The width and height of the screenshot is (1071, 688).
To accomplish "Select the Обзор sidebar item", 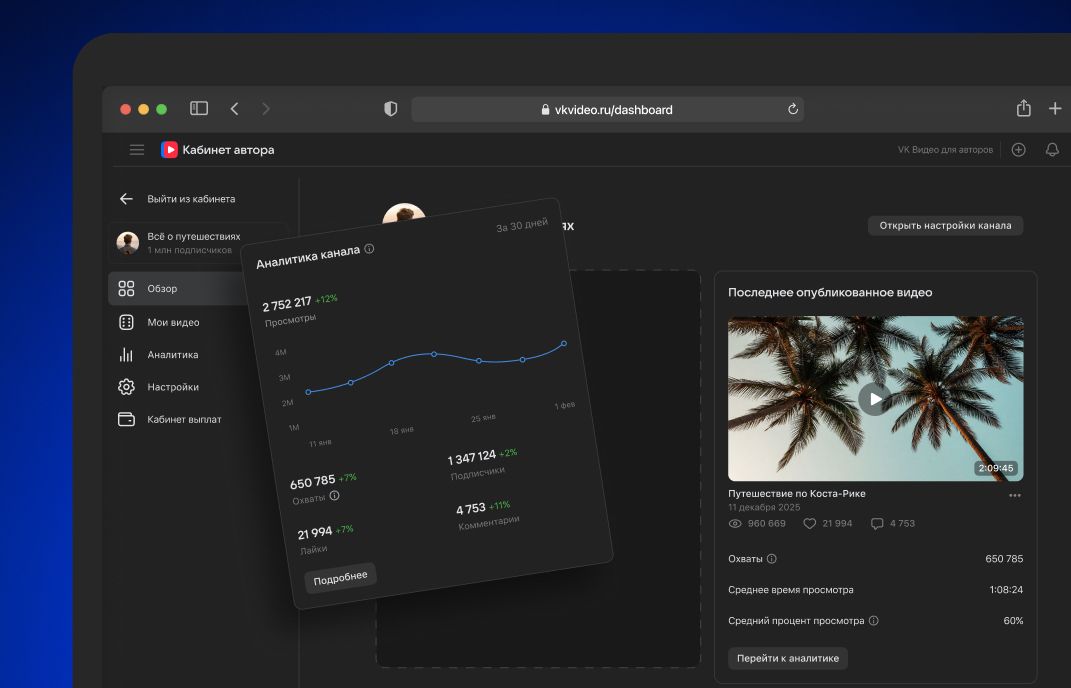I will 178,288.
